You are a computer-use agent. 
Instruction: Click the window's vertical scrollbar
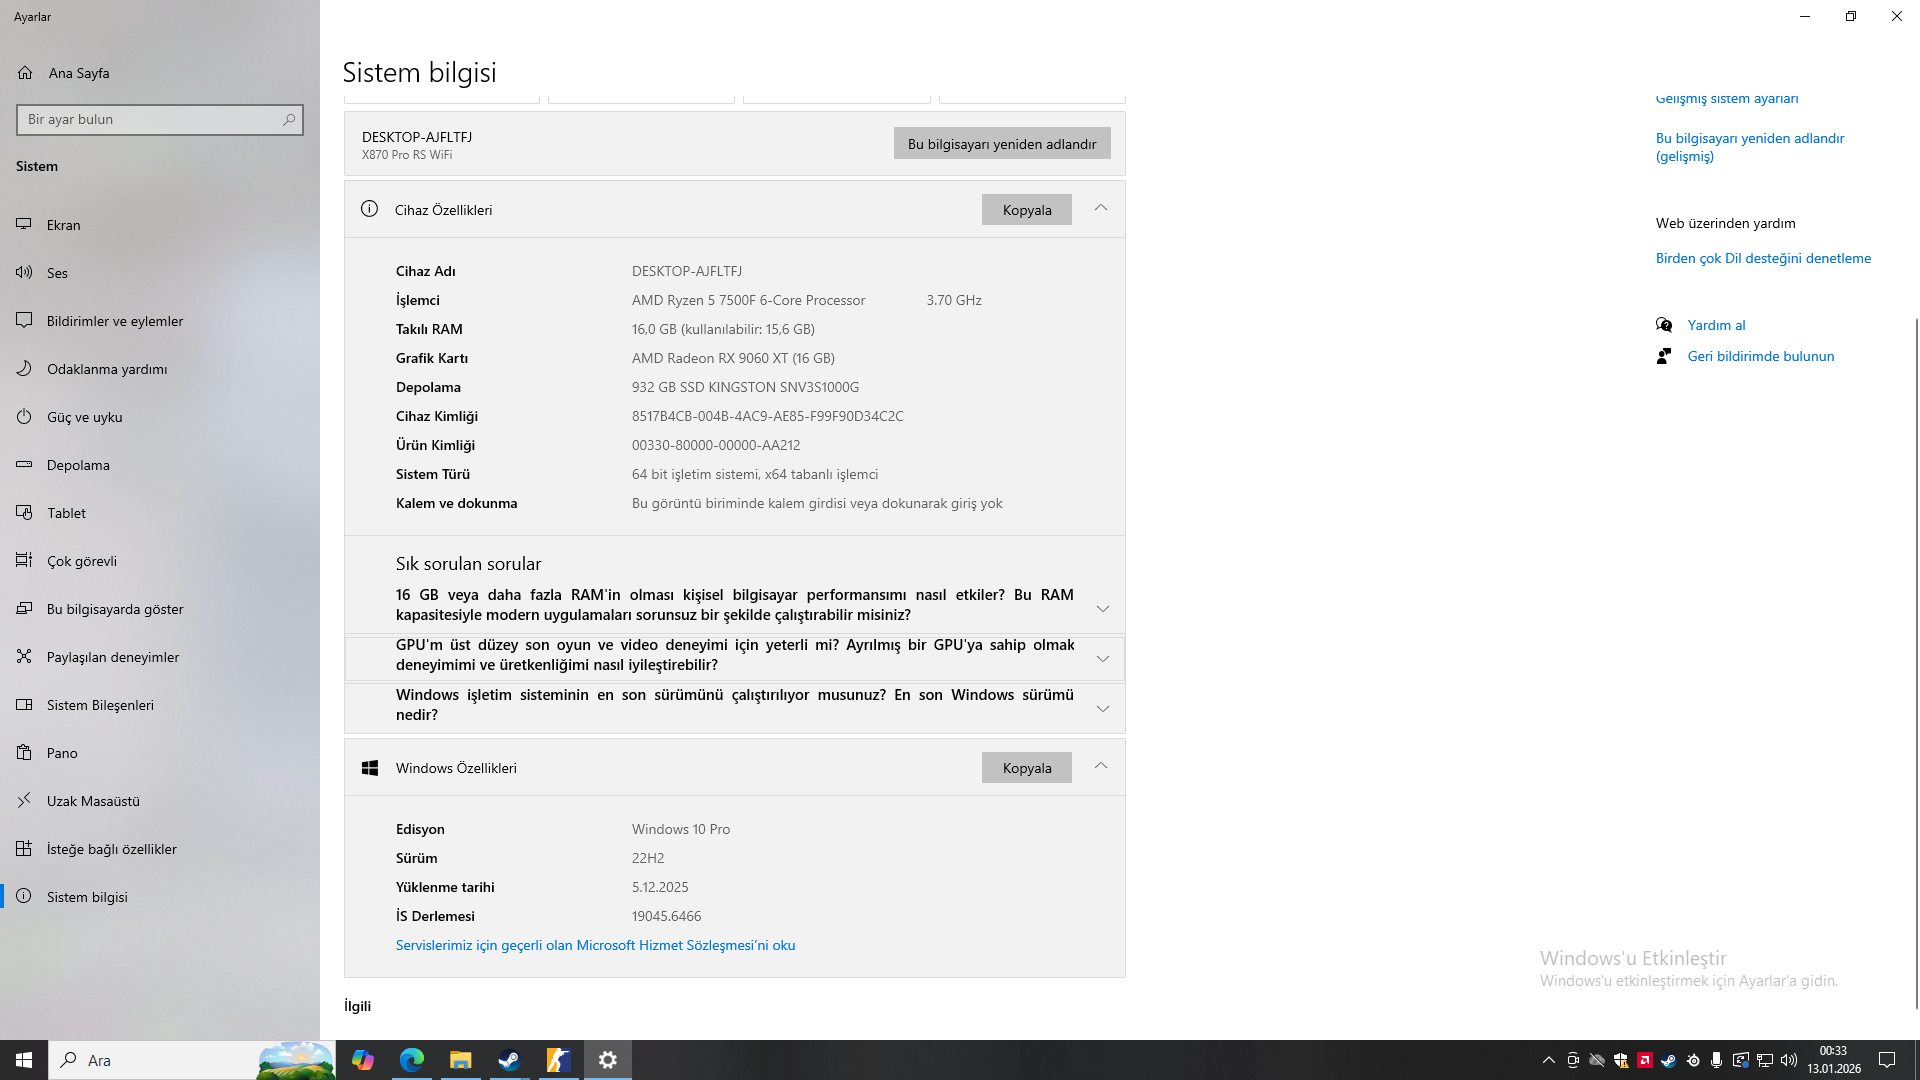pyautogui.click(x=1916, y=663)
